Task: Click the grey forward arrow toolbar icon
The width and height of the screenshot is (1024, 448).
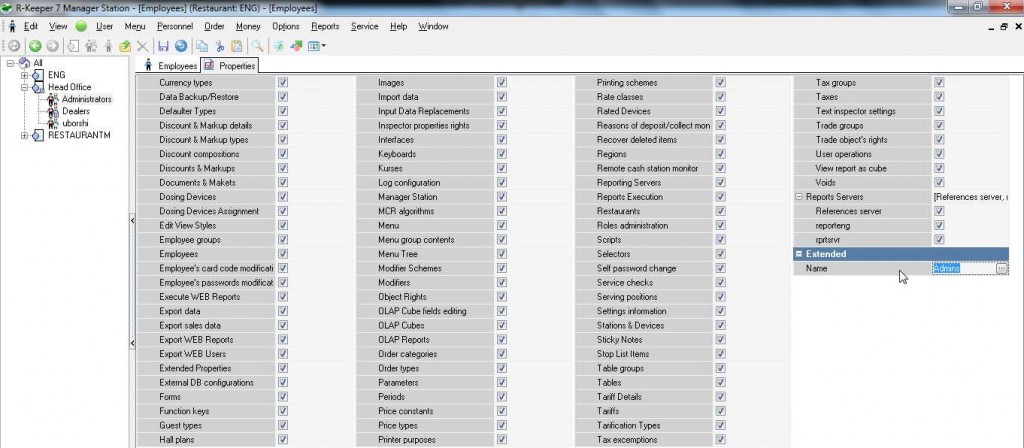Action: tap(52, 46)
